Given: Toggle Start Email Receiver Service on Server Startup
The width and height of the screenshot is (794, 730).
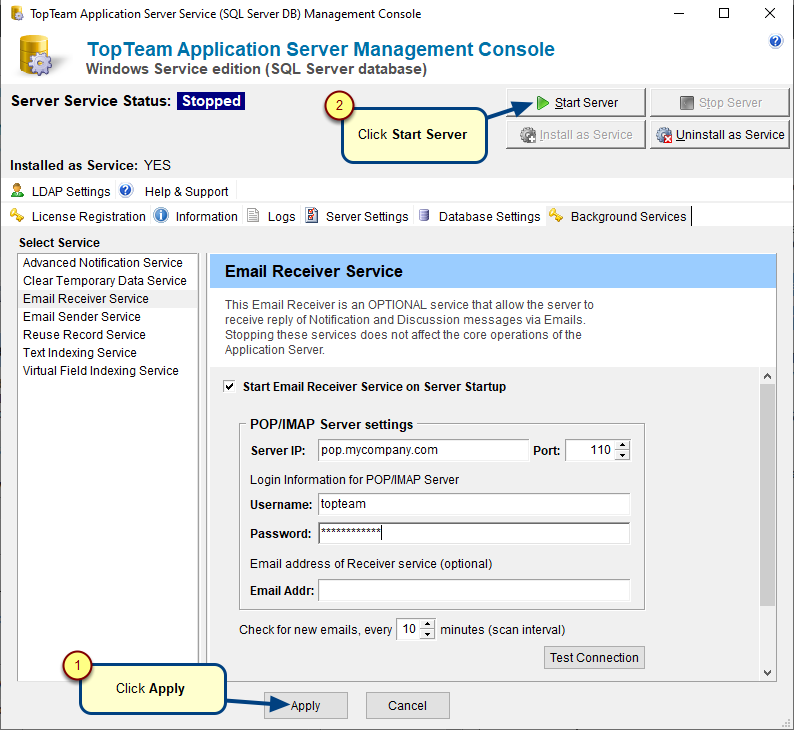Looking at the screenshot, I should coord(229,387).
